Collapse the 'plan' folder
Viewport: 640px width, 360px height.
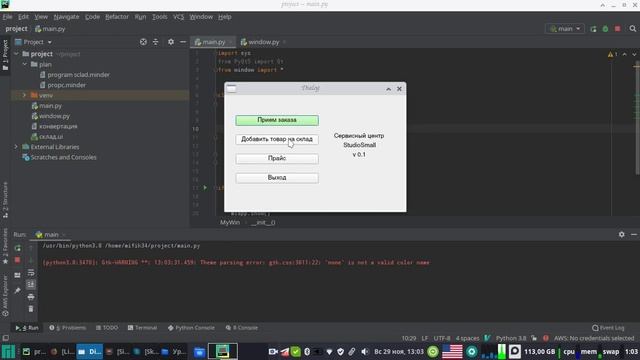(24, 64)
